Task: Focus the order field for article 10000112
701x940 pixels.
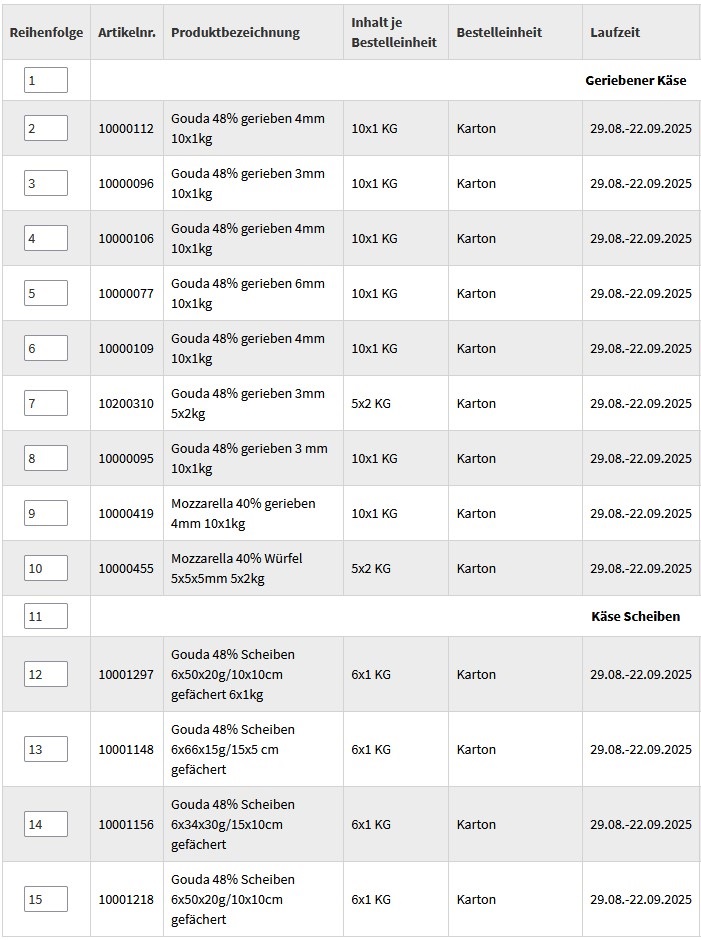Action: (x=46, y=128)
